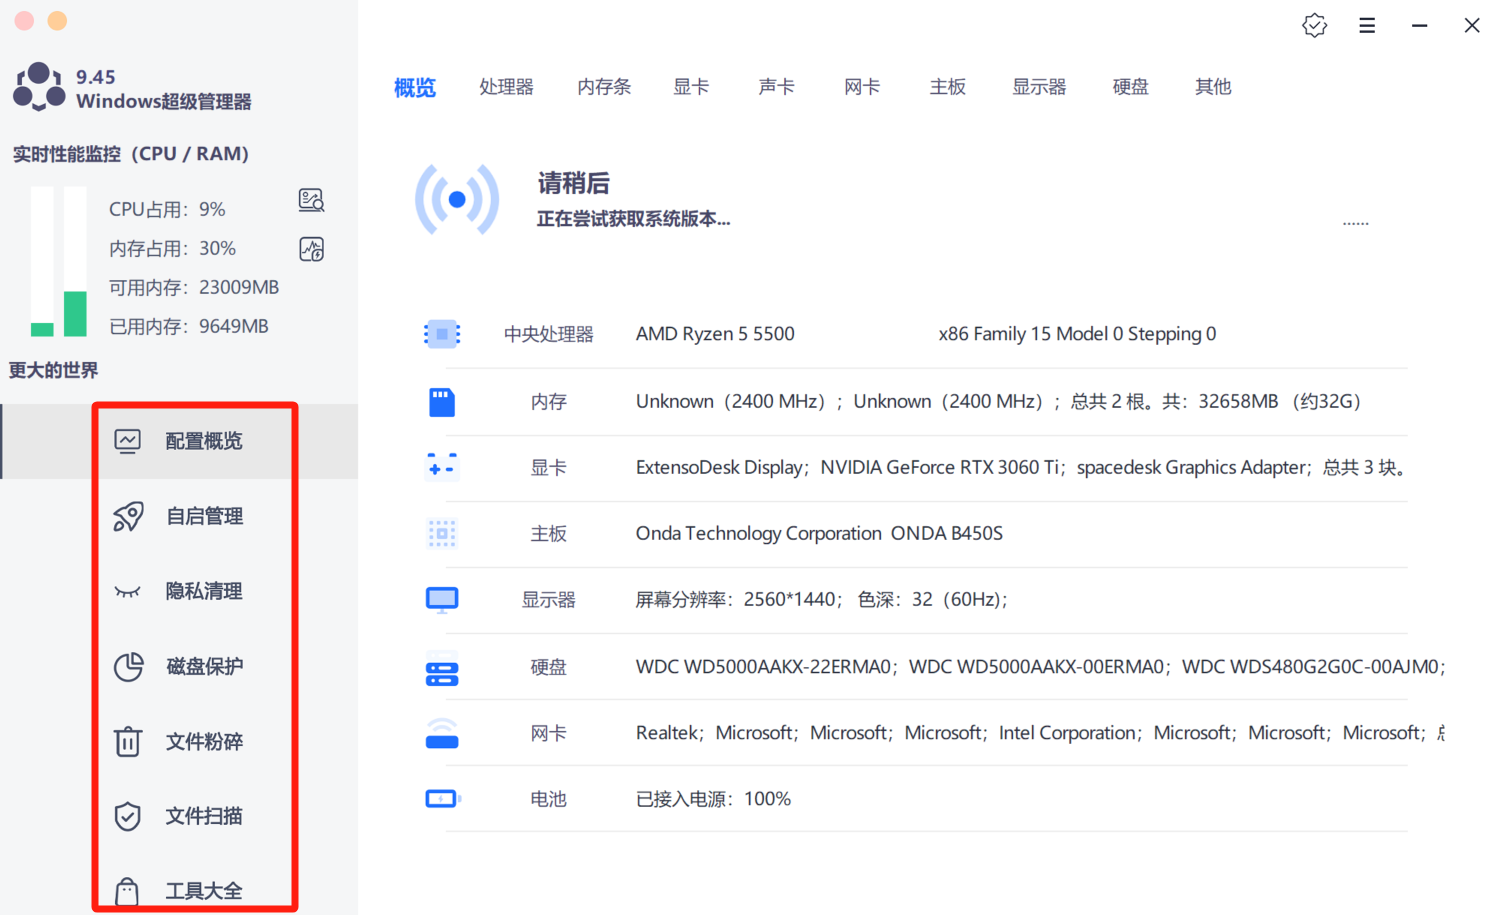This screenshot has height=915, width=1495.
Task: Open 文件扫描 in sidebar
Action: click(x=179, y=816)
